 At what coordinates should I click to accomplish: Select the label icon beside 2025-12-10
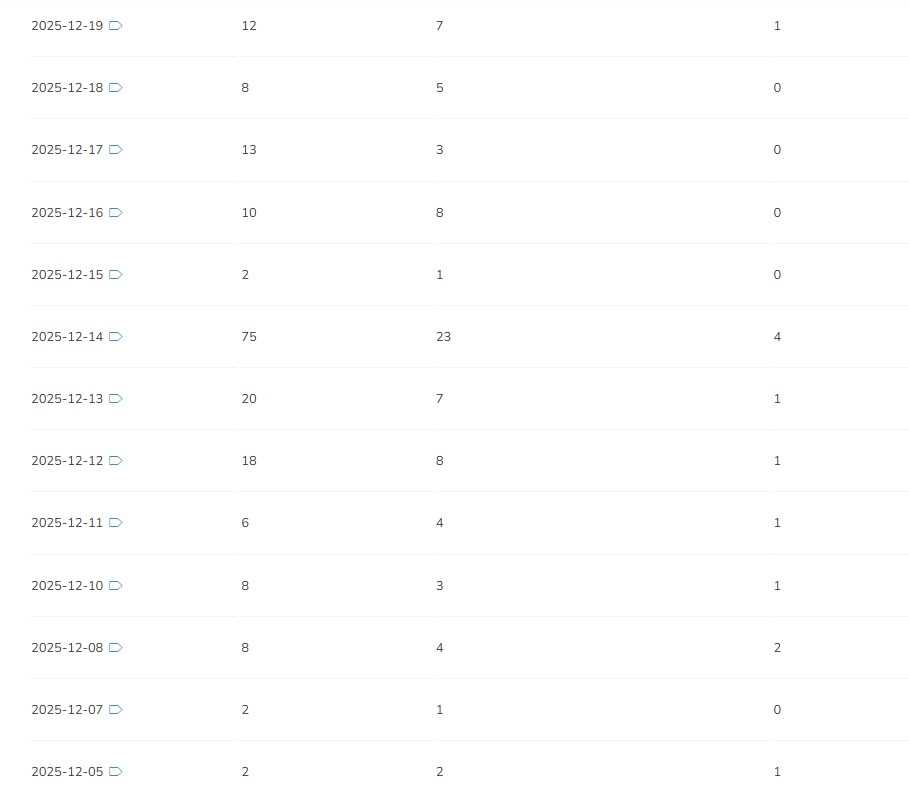pyautogui.click(x=116, y=586)
